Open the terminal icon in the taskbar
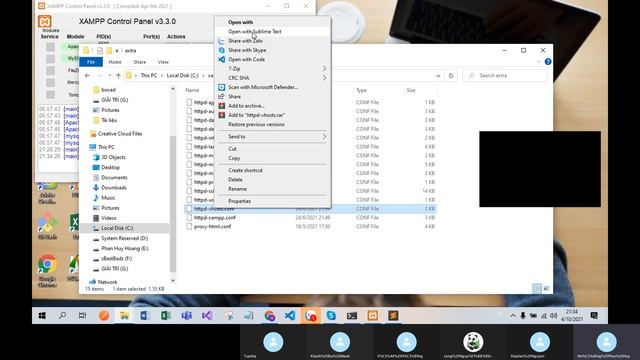Viewport: 640px width, 360px height. [352, 316]
